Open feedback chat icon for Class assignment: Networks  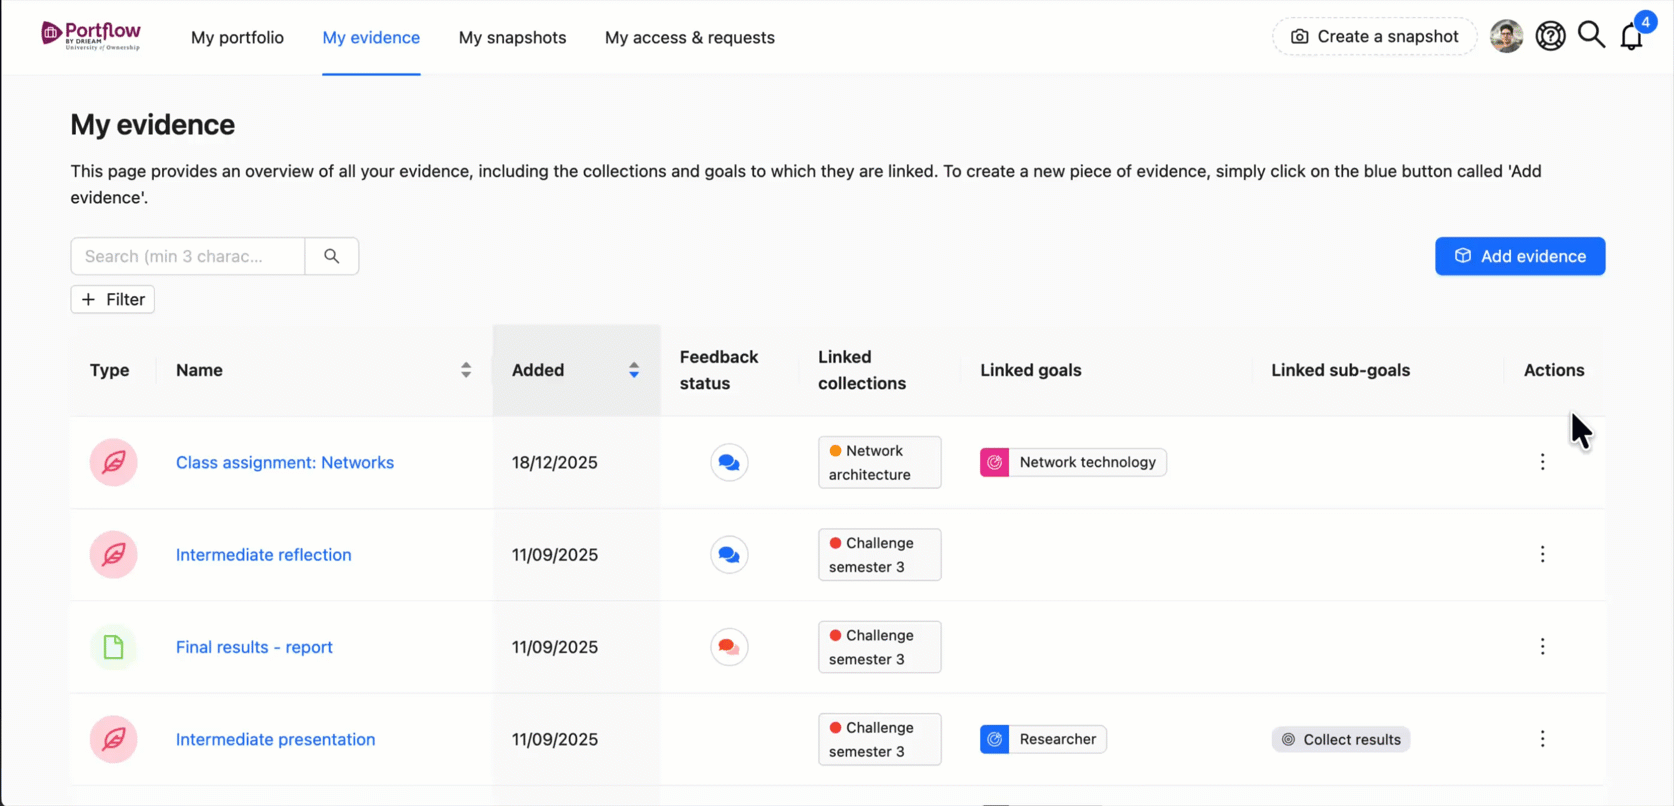pyautogui.click(x=729, y=462)
